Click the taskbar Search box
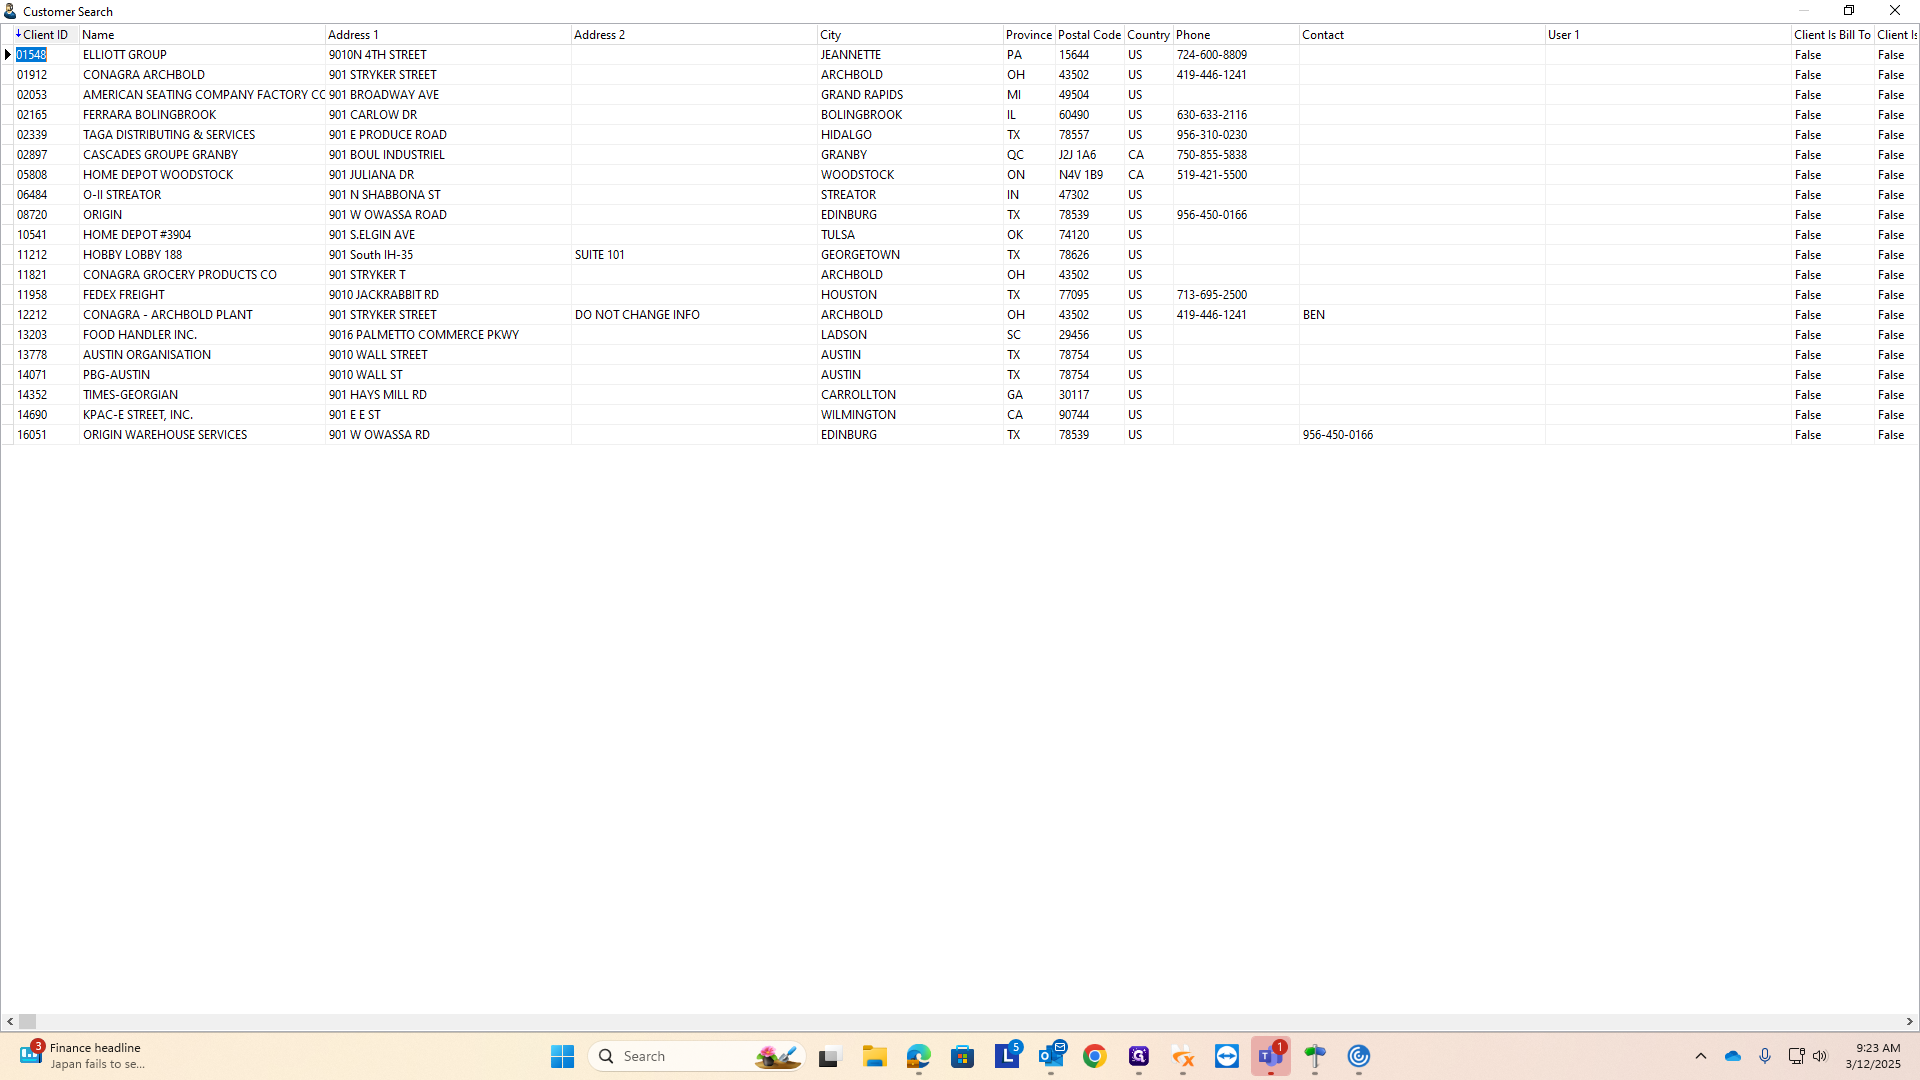 [x=680, y=1056]
